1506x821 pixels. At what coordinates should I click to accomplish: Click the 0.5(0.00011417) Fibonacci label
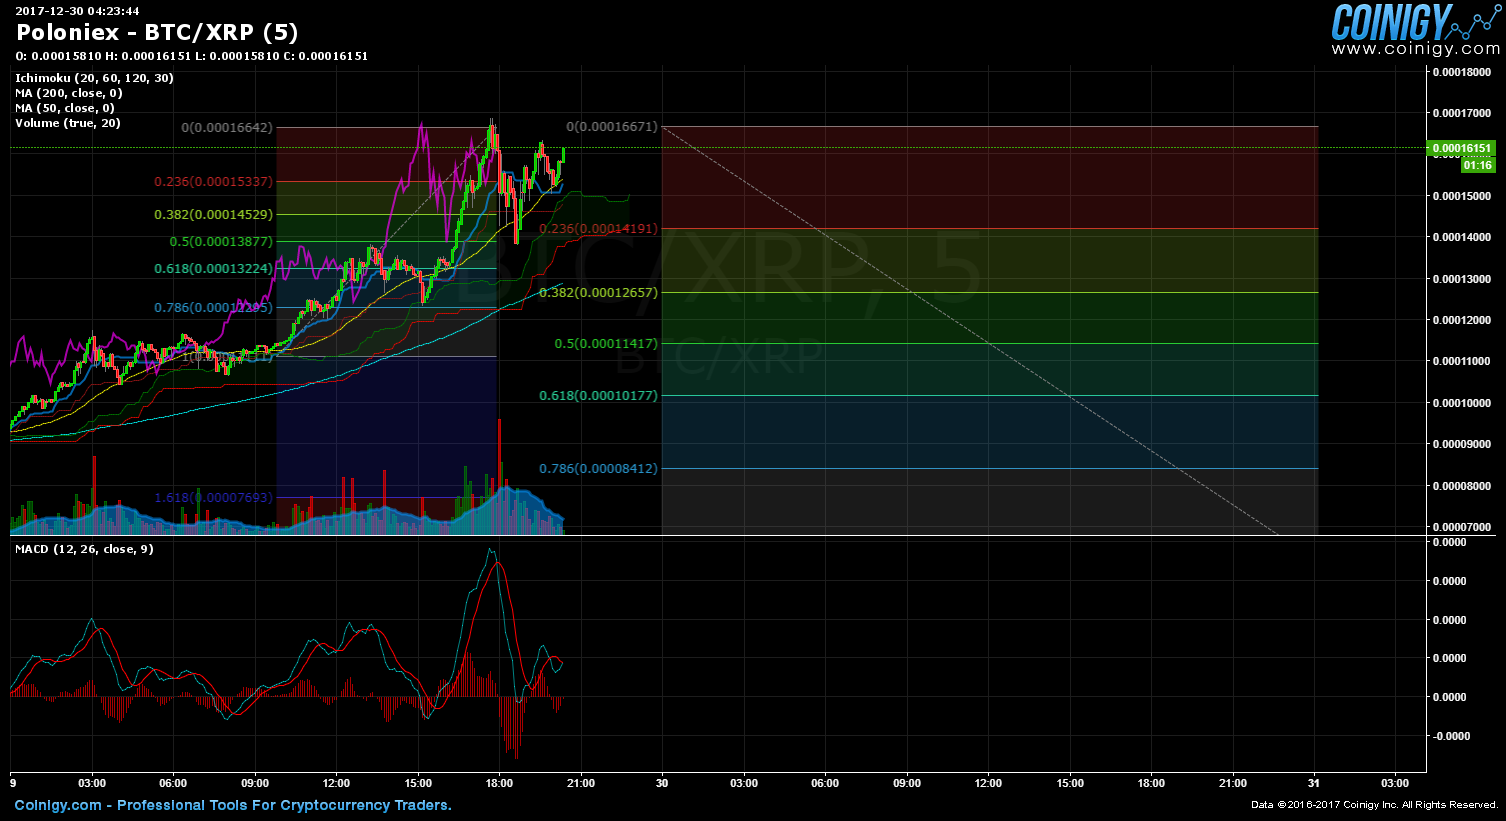click(606, 344)
